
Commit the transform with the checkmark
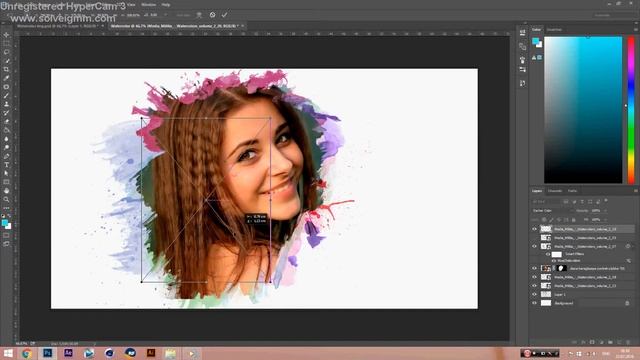click(x=224, y=15)
